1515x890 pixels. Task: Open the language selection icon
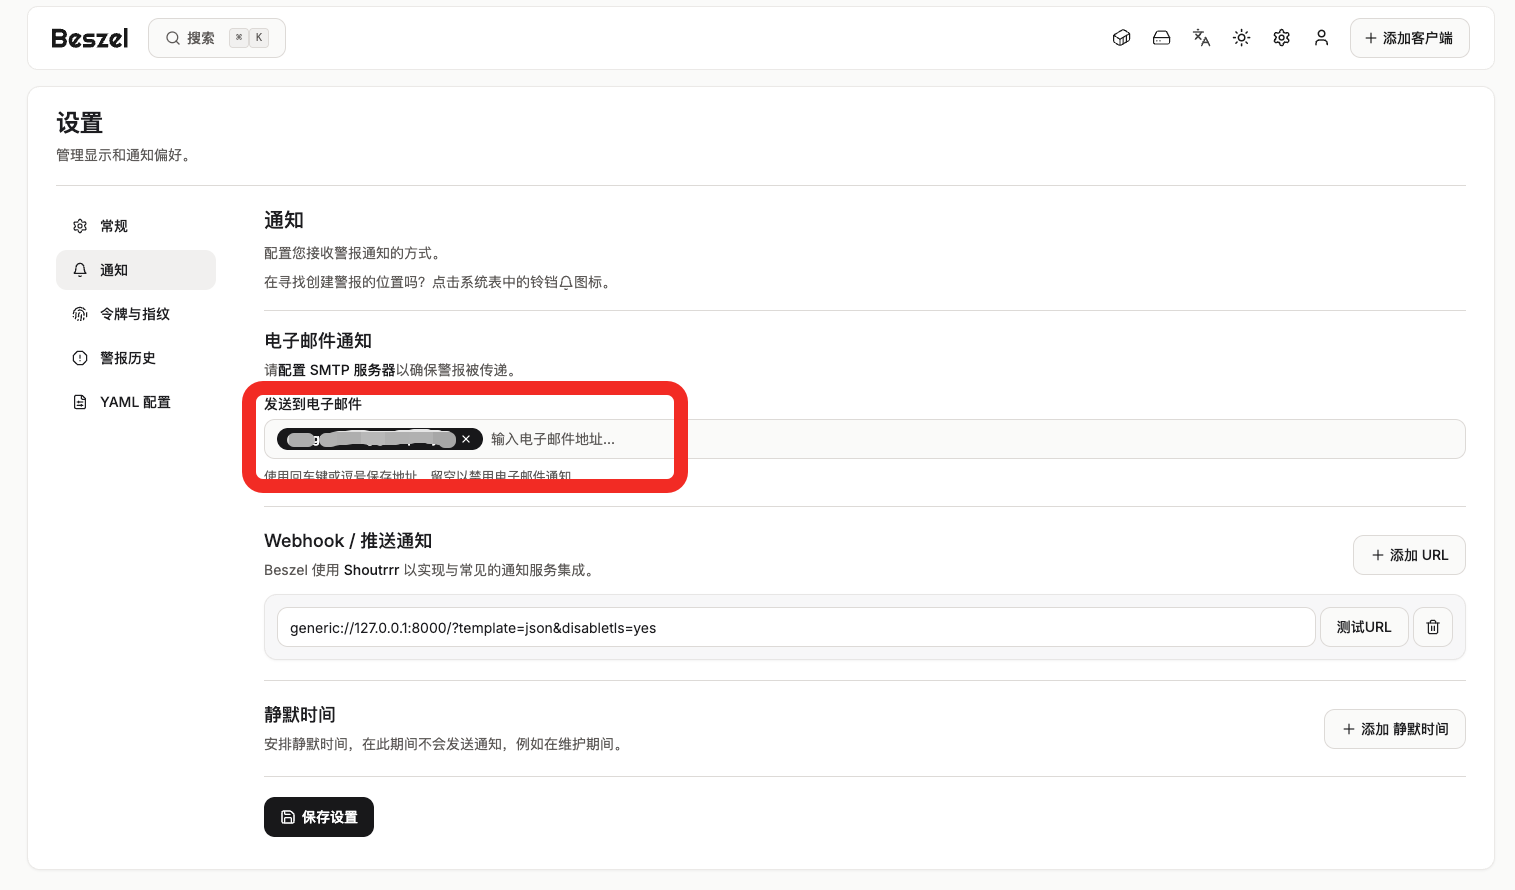[1201, 38]
